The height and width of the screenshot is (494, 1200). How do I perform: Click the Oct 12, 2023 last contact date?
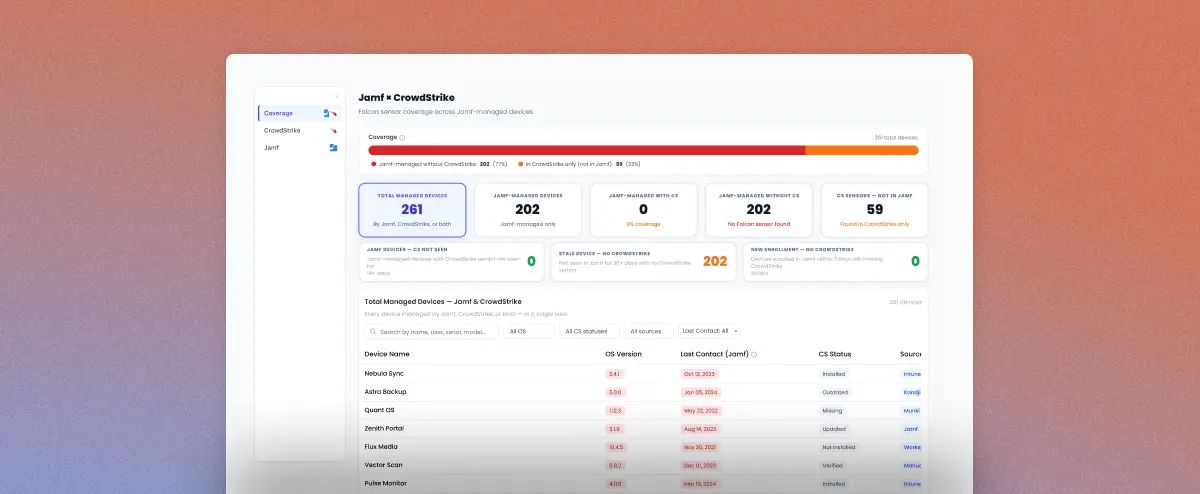pyautogui.click(x=699, y=373)
